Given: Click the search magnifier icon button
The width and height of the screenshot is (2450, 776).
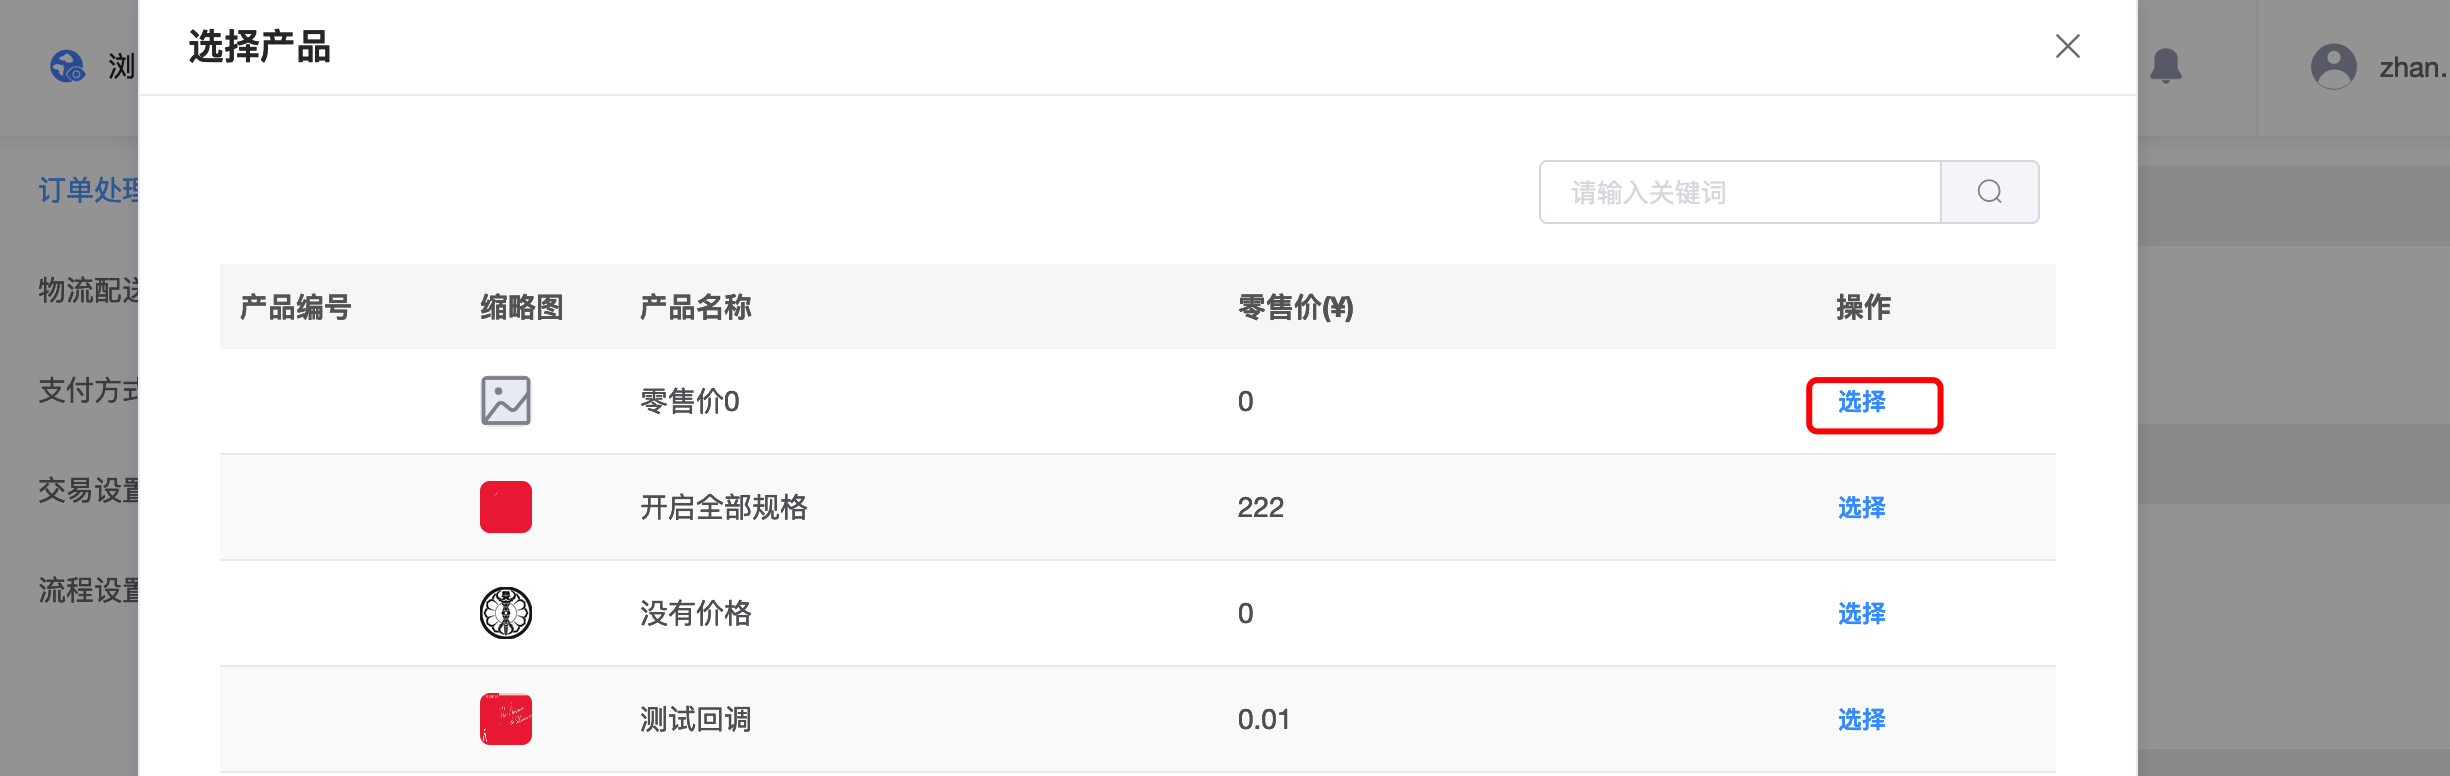Looking at the screenshot, I should [x=1989, y=192].
